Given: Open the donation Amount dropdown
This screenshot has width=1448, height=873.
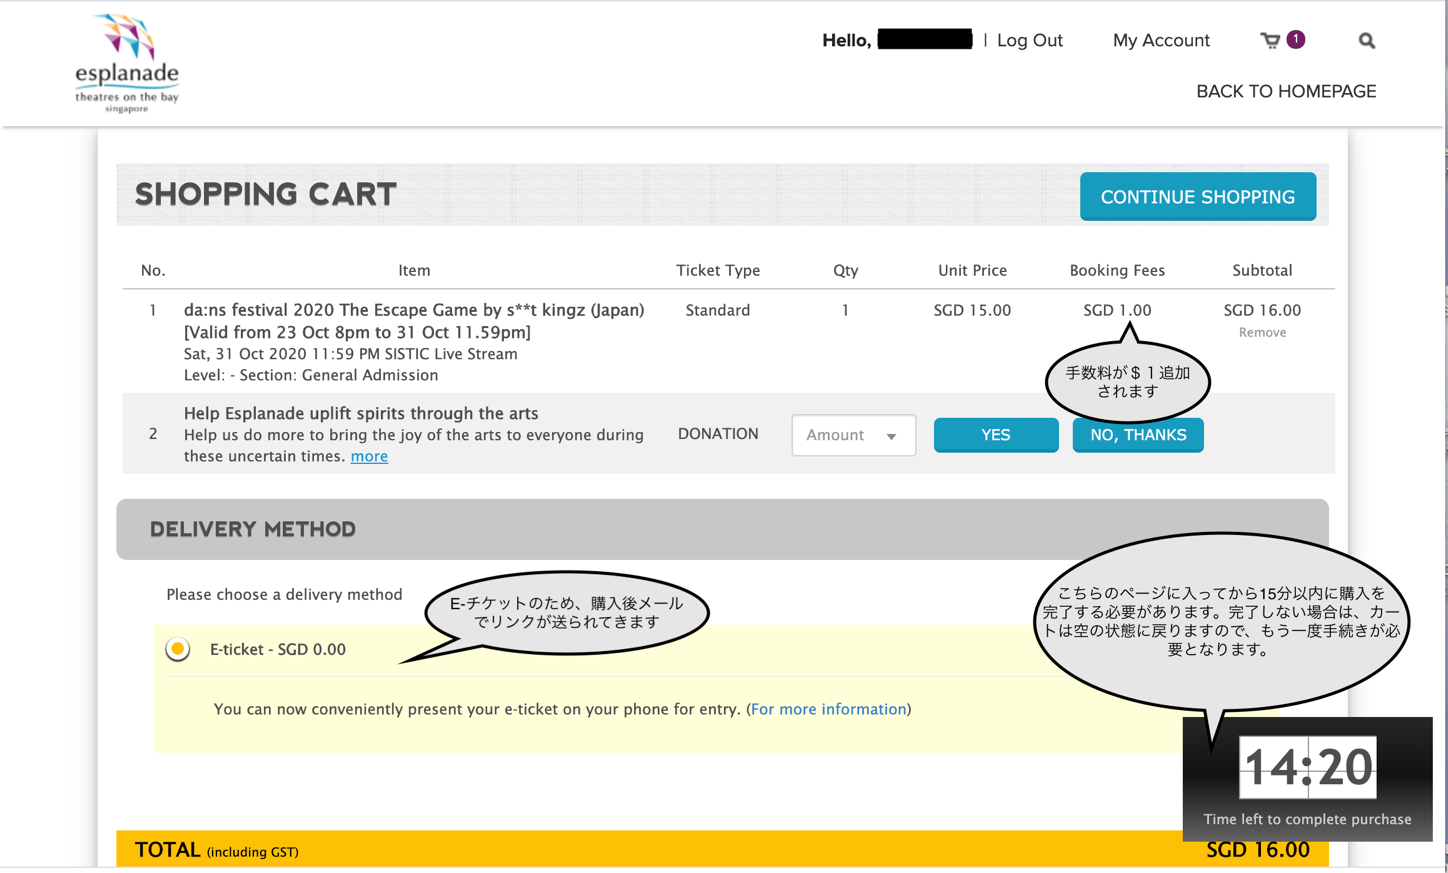Looking at the screenshot, I should tap(853, 435).
